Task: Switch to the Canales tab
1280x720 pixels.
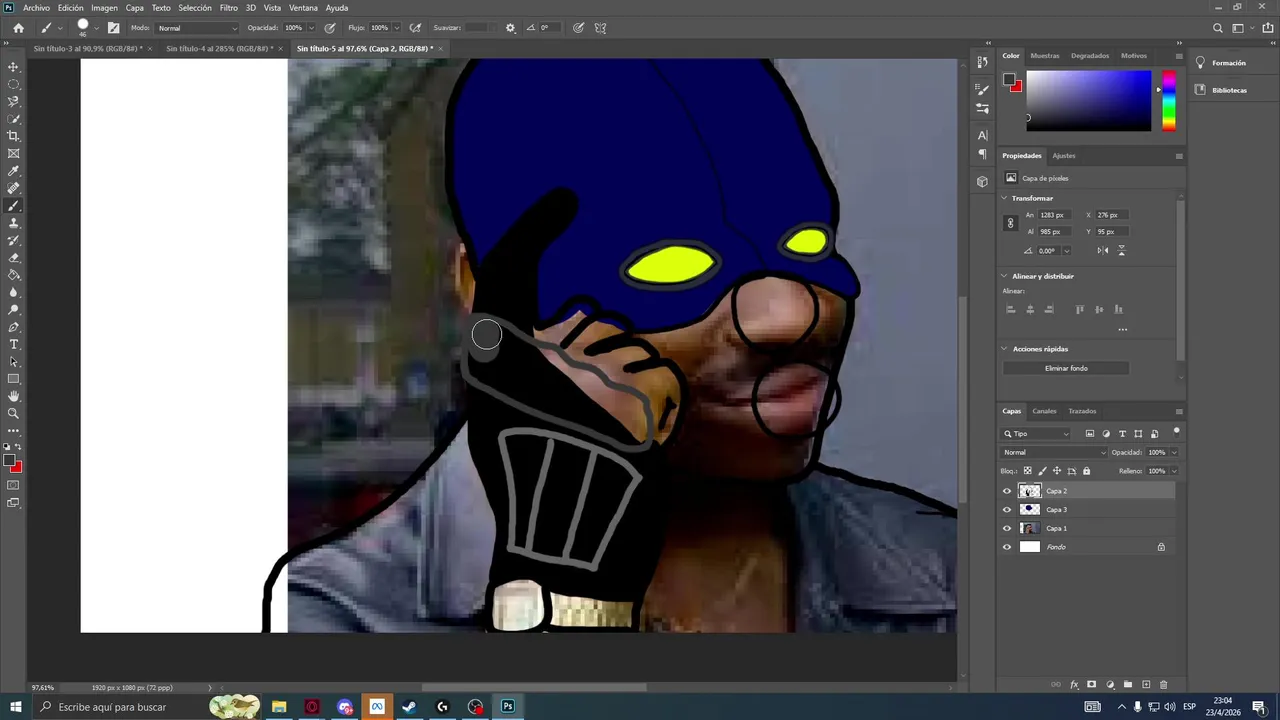Action: 1044,411
